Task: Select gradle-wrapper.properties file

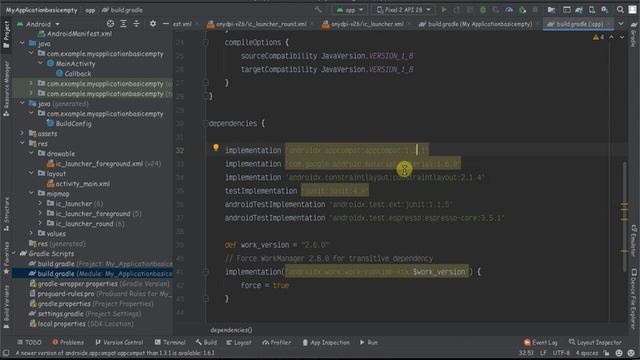Action: click(x=99, y=284)
